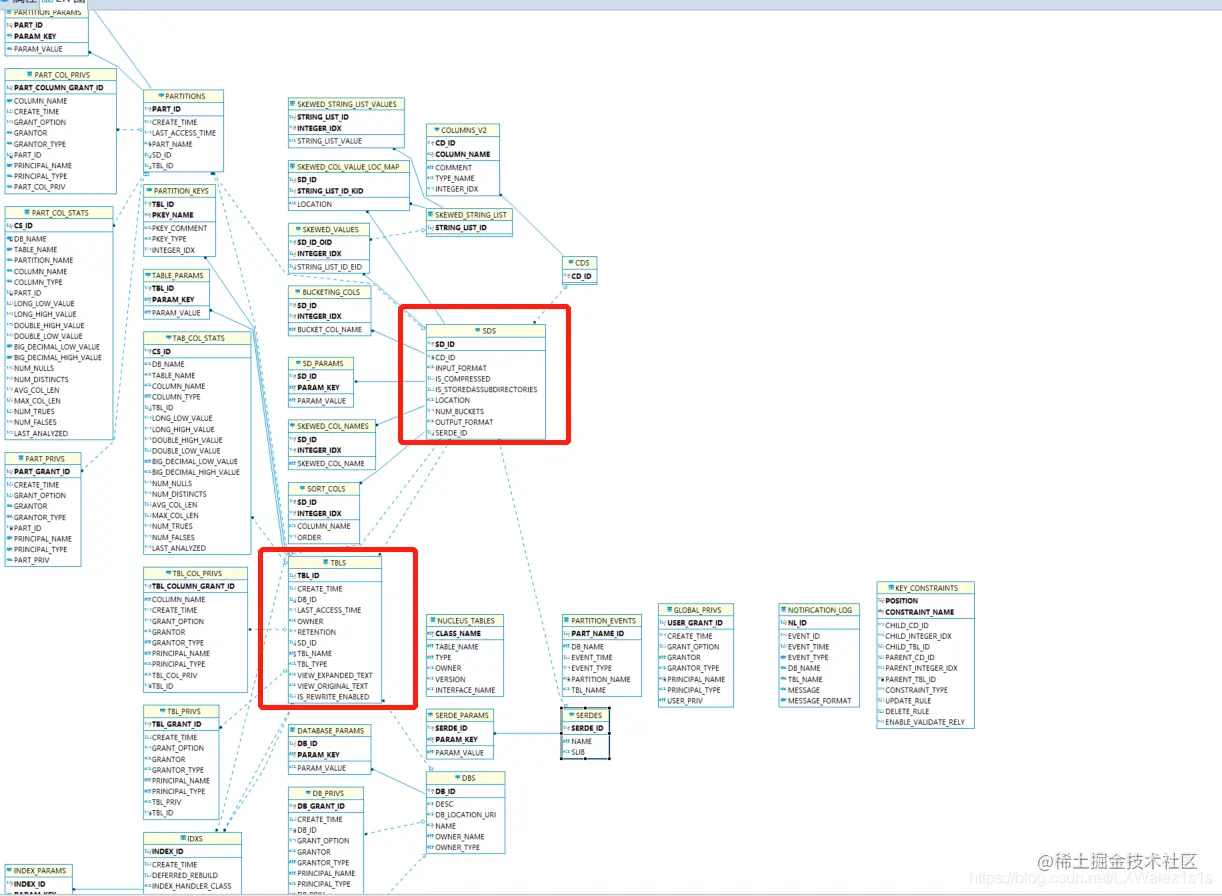Click the table icon beside SKEWED_COL_VALUE_LOC_MAP title
The width and height of the screenshot is (1222, 896).
point(294,167)
